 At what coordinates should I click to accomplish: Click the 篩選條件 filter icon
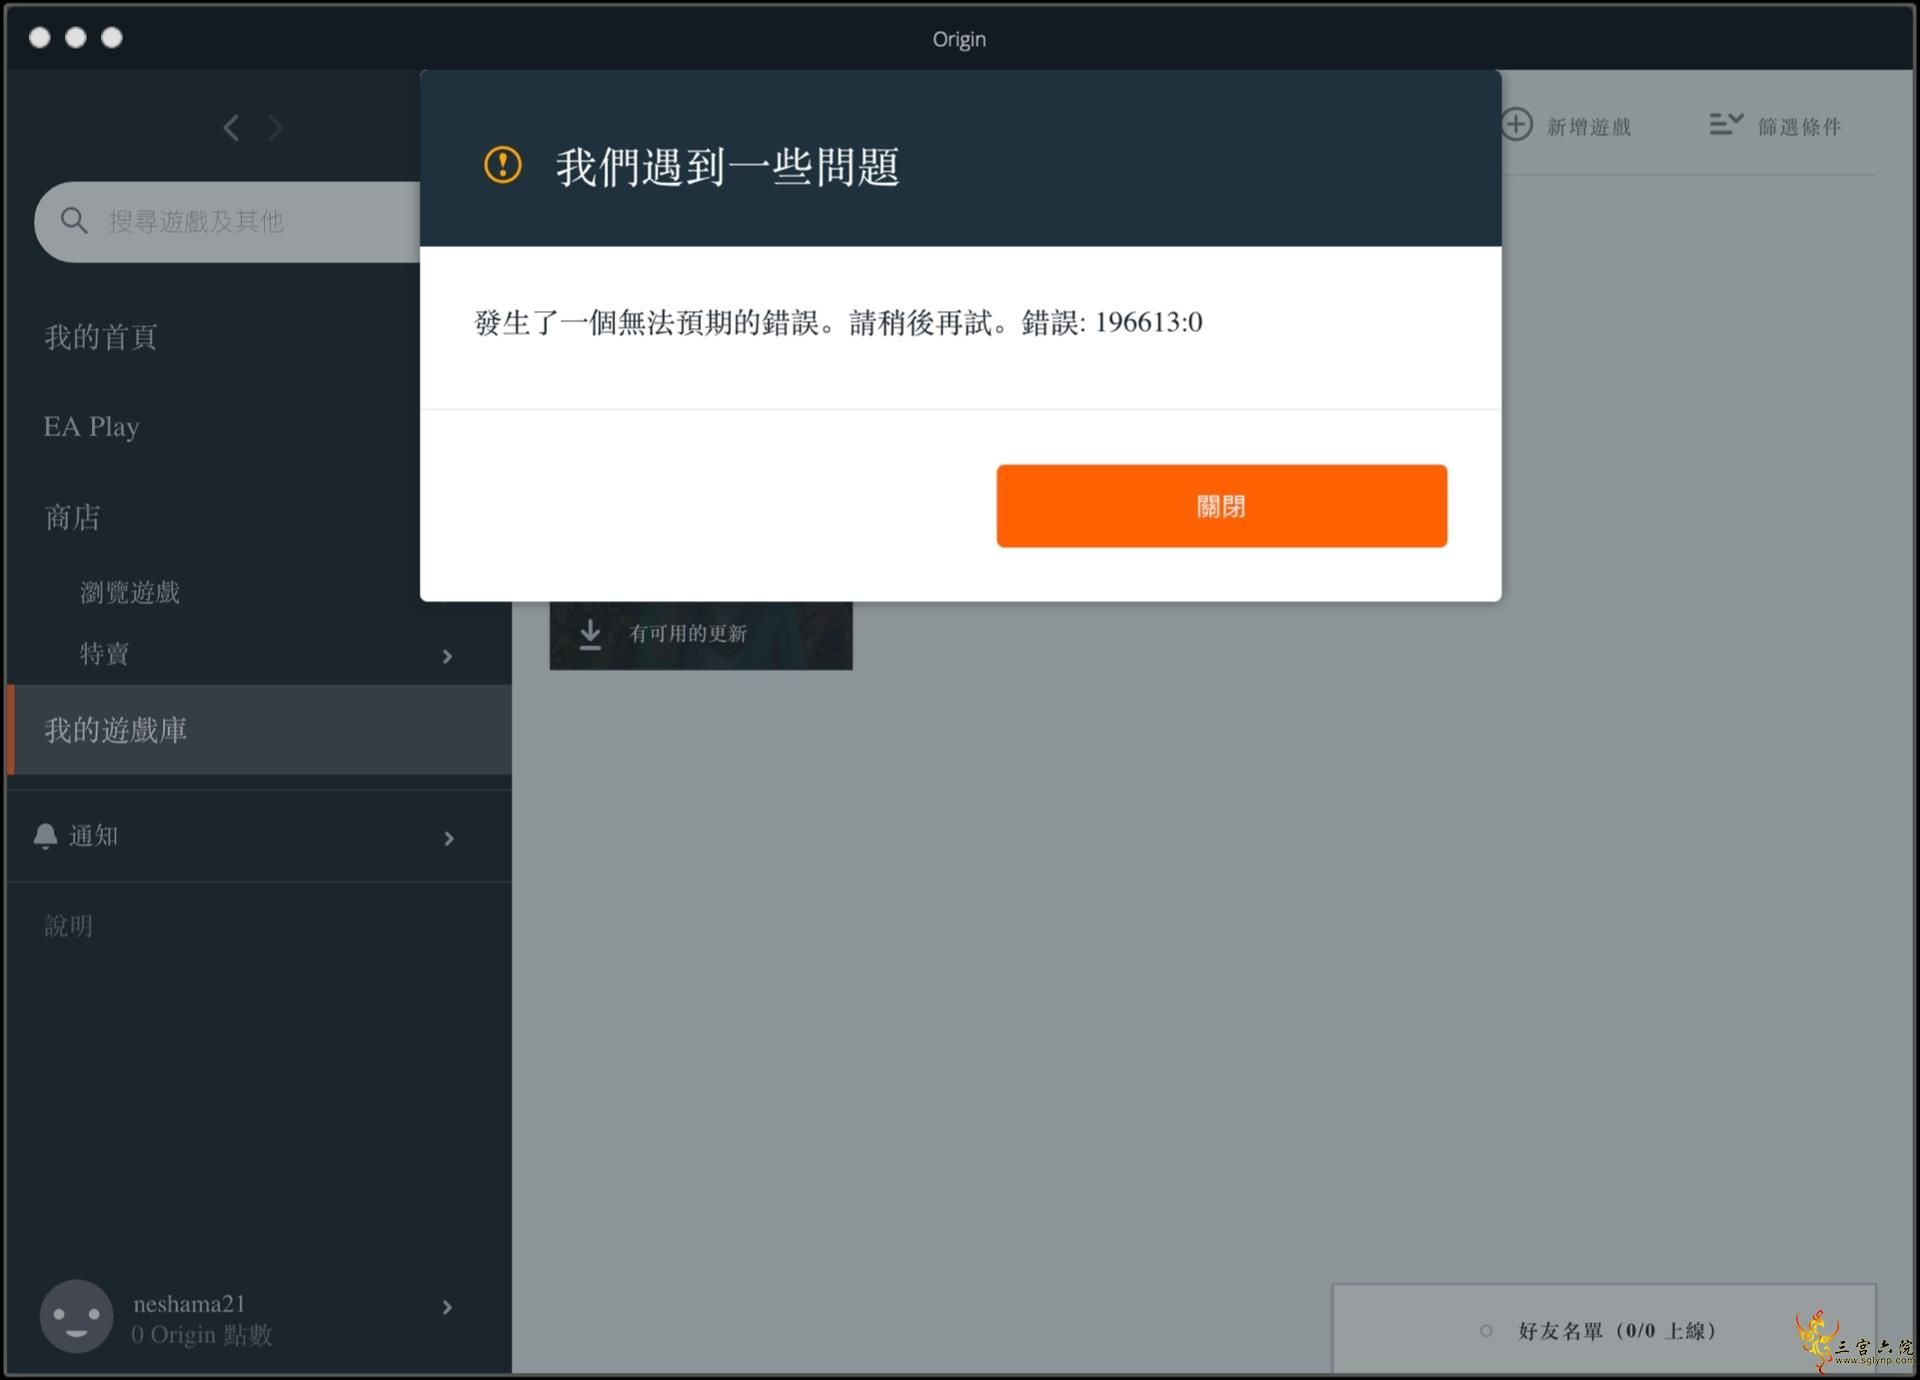coord(1726,124)
